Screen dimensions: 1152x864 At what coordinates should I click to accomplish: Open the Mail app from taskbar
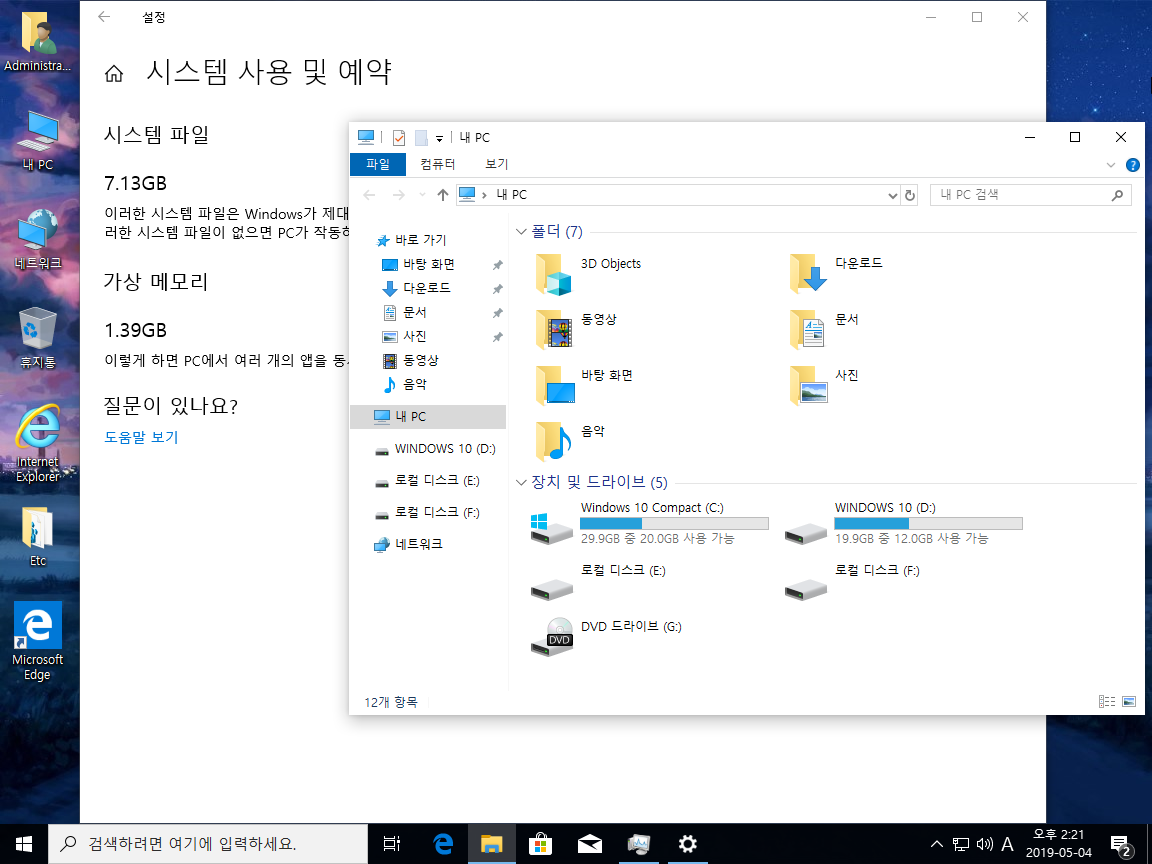coord(589,844)
